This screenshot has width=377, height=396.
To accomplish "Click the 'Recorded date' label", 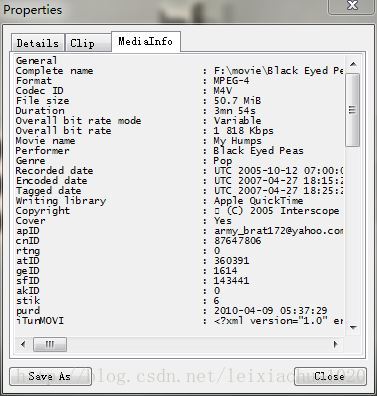I will point(54,171).
